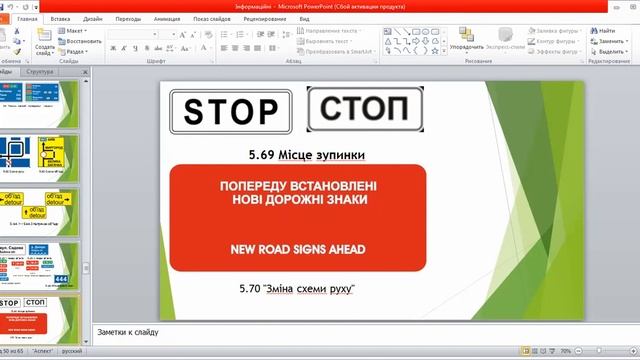This screenshot has height=360, width=640.
Task: Expand the shapes gallery more button
Action: (x=444, y=51)
